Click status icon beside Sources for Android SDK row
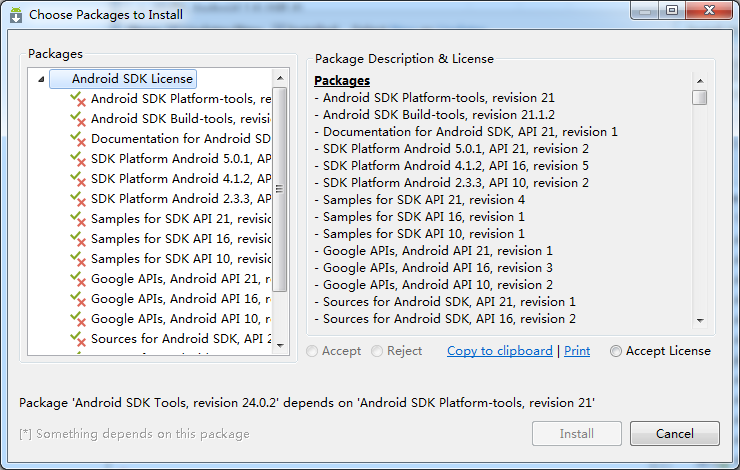 pyautogui.click(x=78, y=339)
